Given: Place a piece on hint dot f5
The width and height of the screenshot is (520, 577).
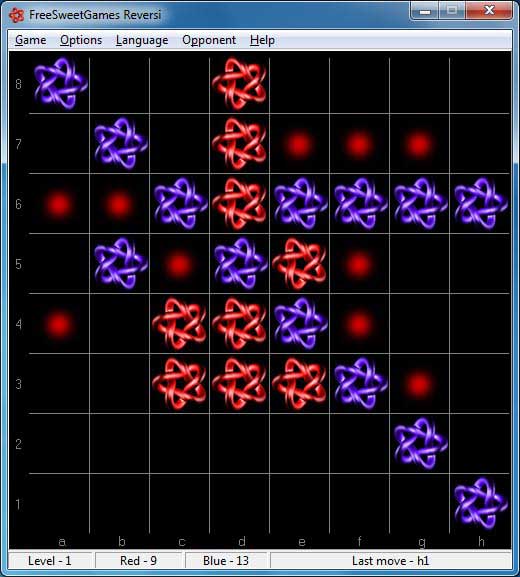Looking at the screenshot, I should pos(359,264).
